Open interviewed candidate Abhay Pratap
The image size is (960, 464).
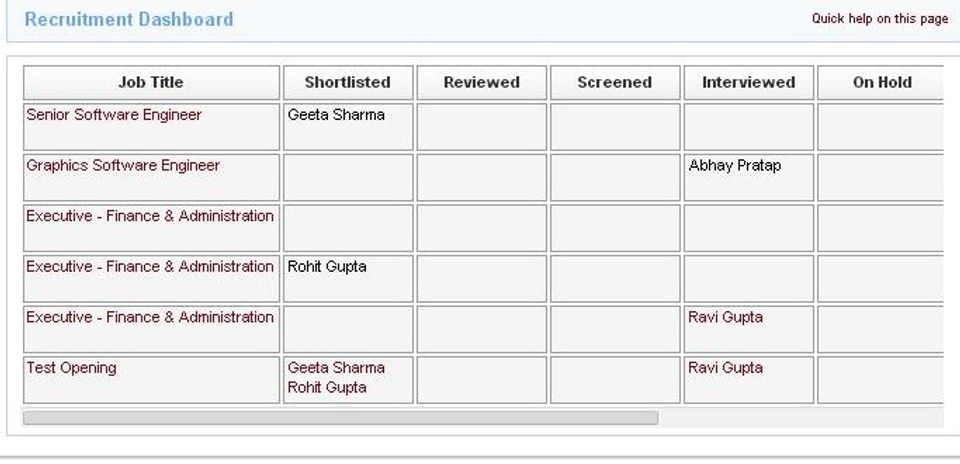click(x=735, y=166)
